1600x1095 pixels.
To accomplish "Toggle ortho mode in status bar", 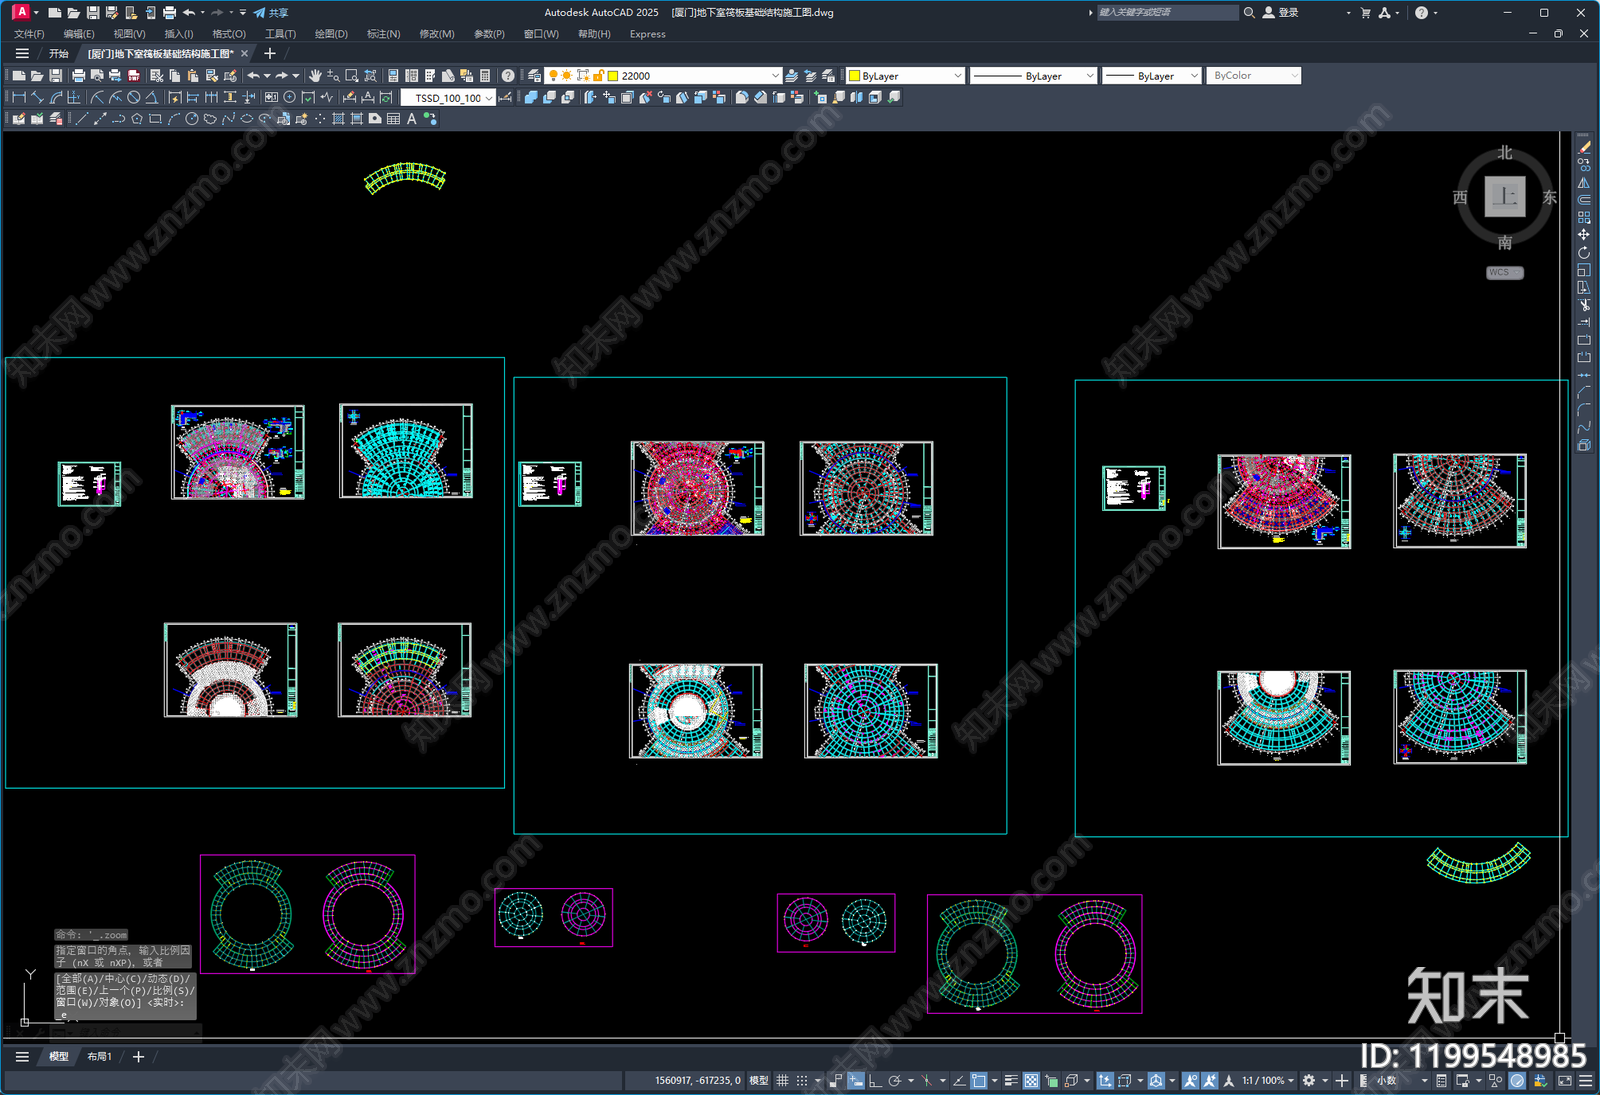I will [875, 1081].
